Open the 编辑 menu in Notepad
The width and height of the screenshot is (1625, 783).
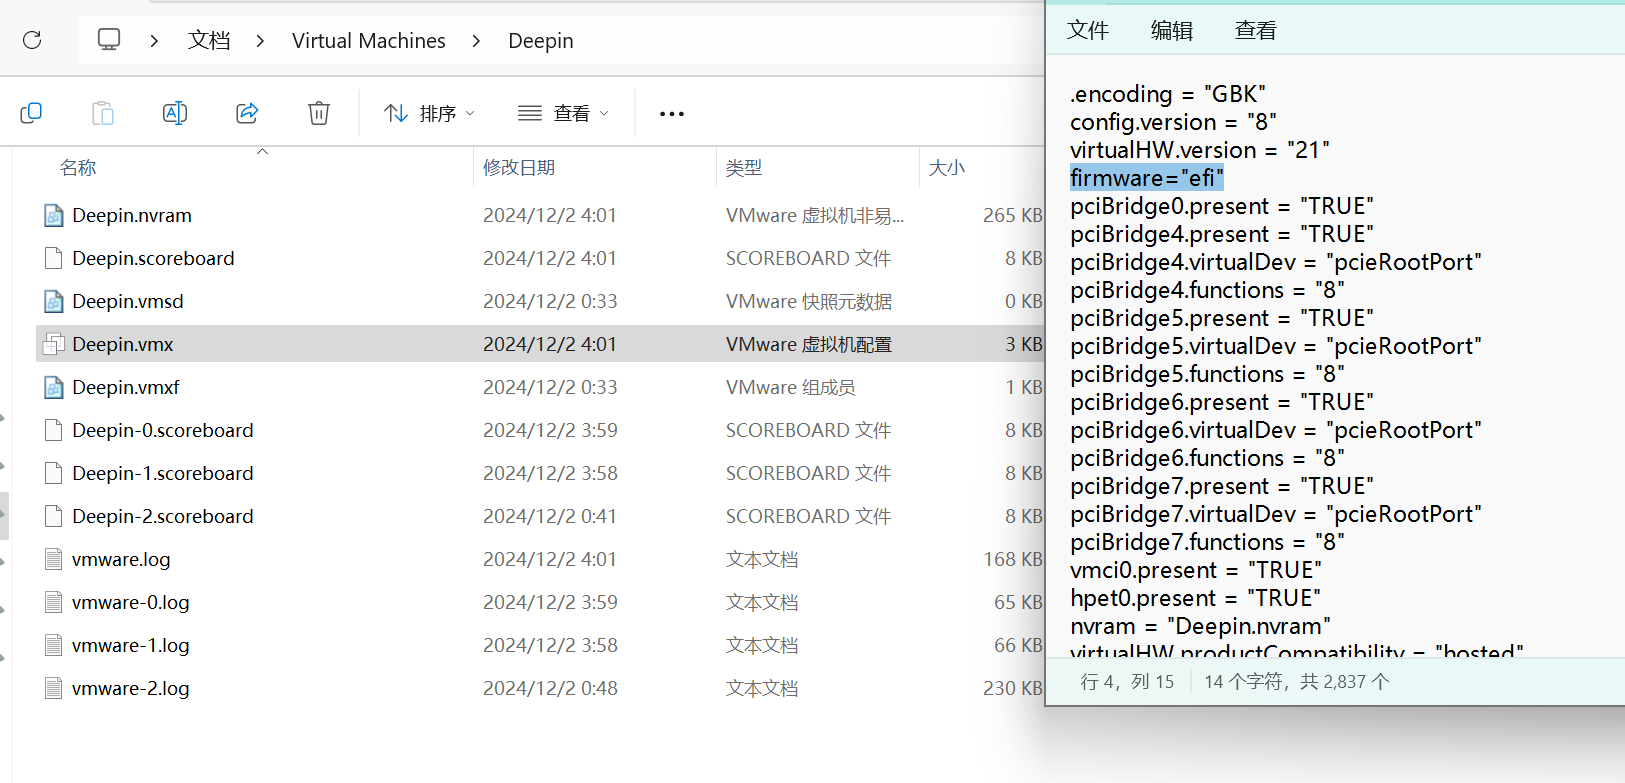tap(1172, 30)
